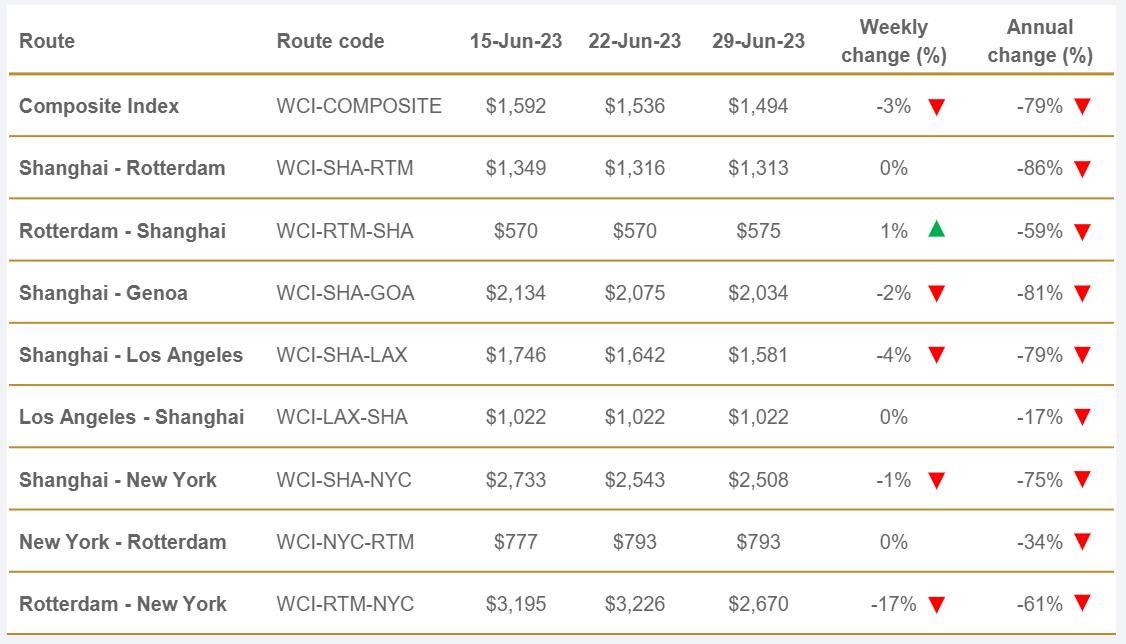This screenshot has width=1126, height=644.
Task: Click red weekly arrow for Shanghai - Los Angeles
Action: [936, 356]
